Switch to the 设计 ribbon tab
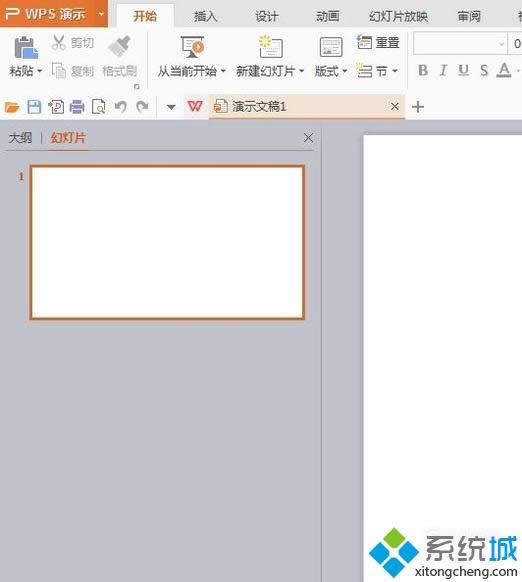 [x=267, y=16]
